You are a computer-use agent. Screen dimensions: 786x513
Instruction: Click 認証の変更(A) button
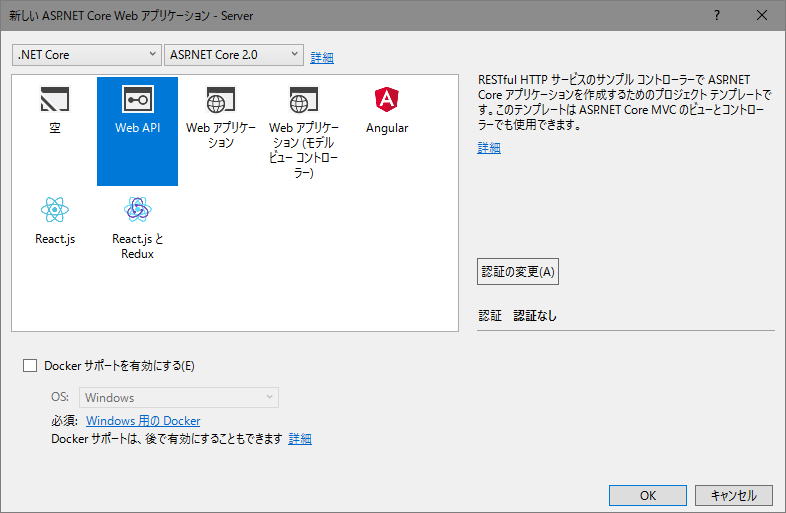(518, 272)
